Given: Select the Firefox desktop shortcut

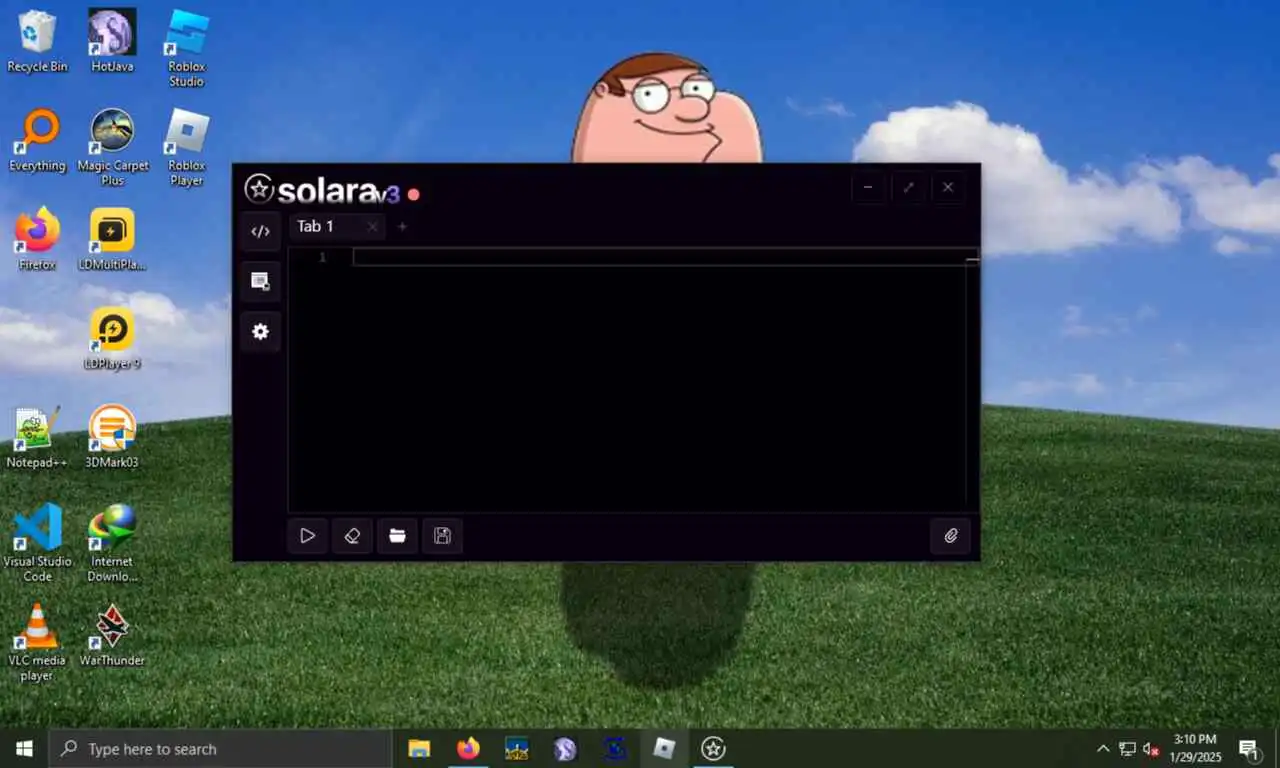Looking at the screenshot, I should (x=37, y=240).
